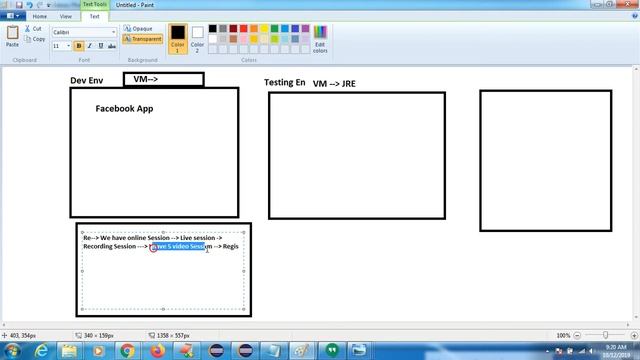Cut the selected text

33,29
